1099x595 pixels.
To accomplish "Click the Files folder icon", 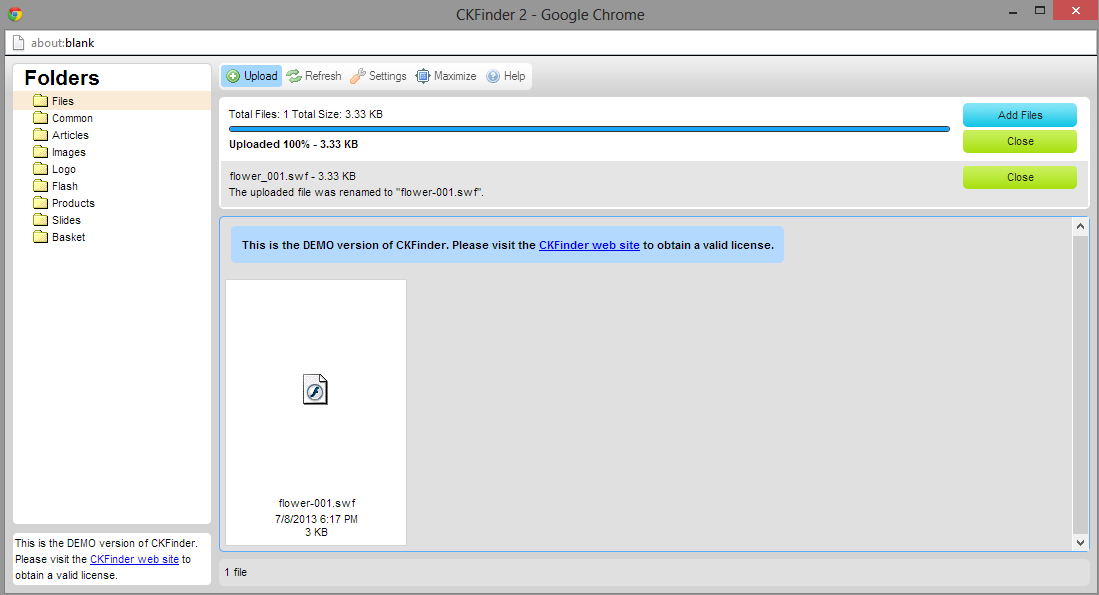I will point(41,101).
